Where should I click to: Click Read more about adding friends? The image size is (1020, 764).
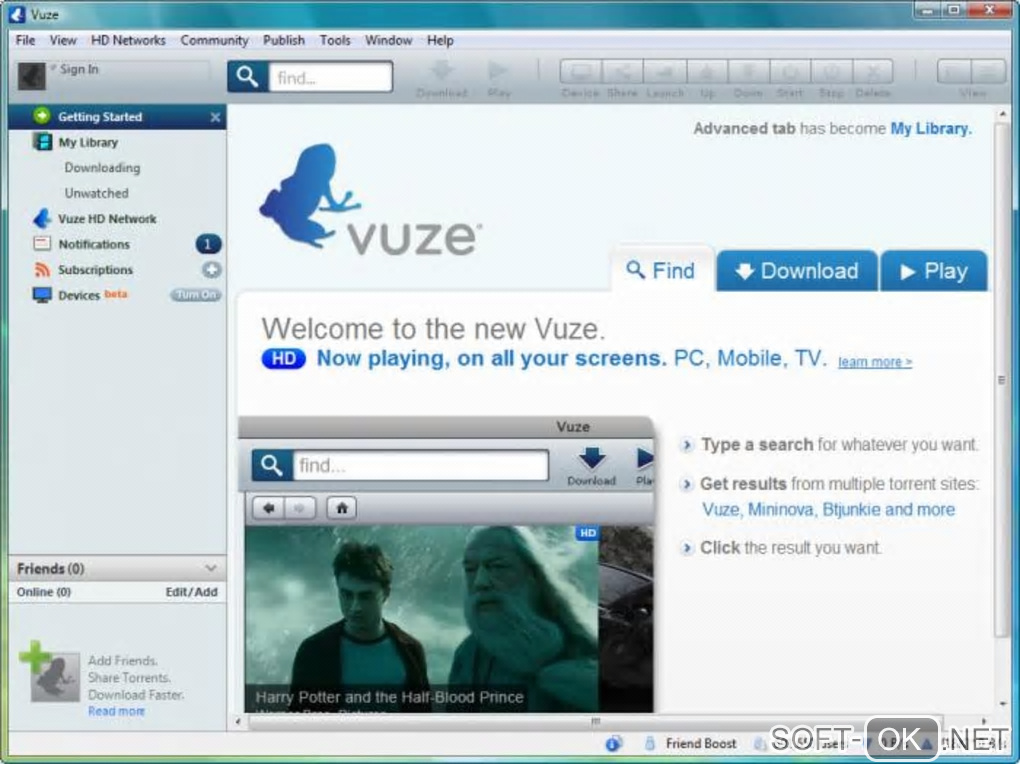point(116,711)
